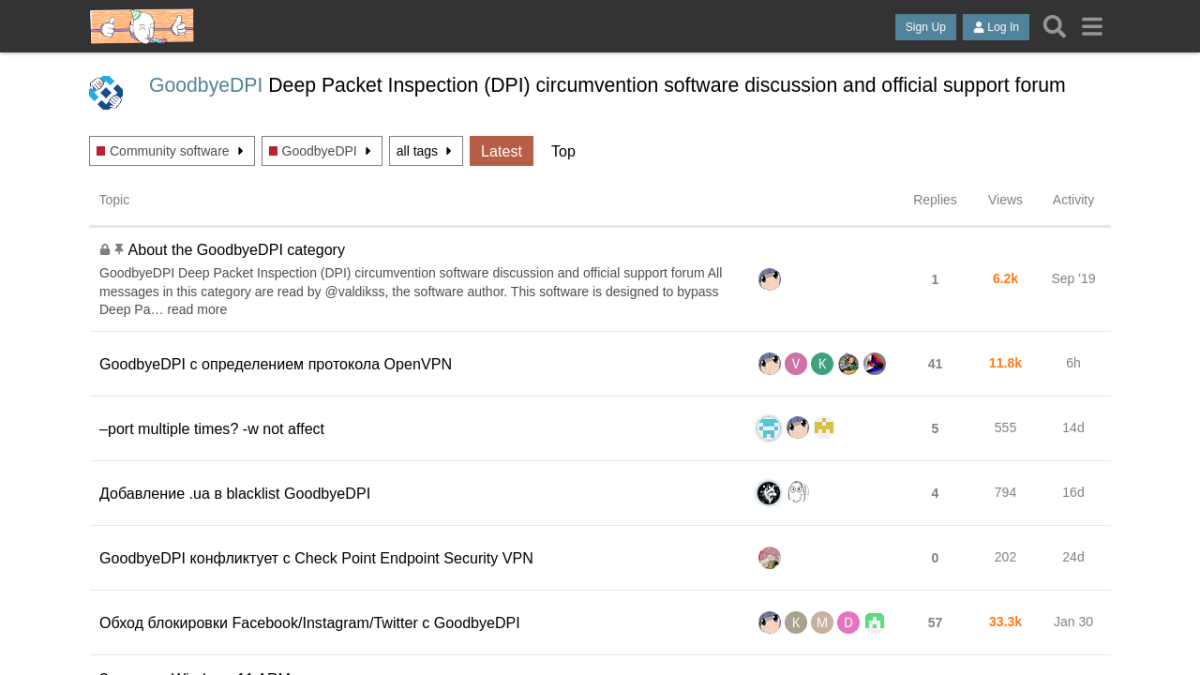Click reply count 57 in Facebook/Instagram/Twitter row
Viewport: 1200px width, 675px height.
[935, 623]
